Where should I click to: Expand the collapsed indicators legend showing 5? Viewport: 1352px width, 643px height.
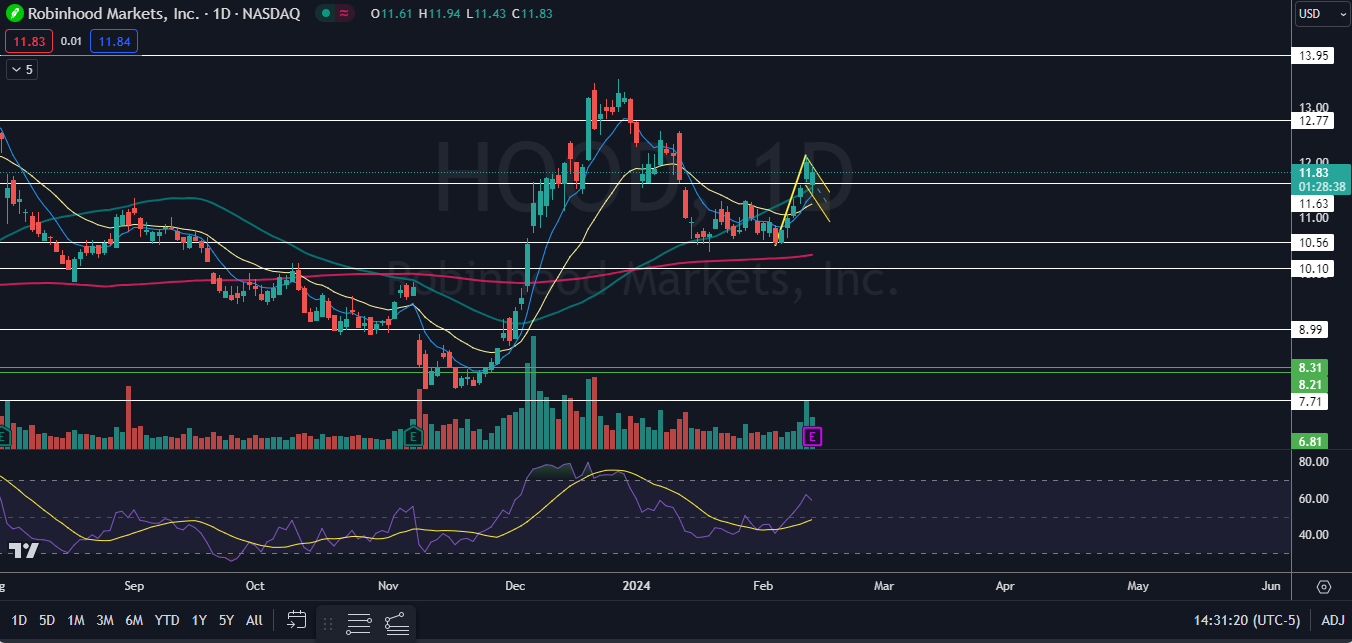pyautogui.click(x=21, y=70)
